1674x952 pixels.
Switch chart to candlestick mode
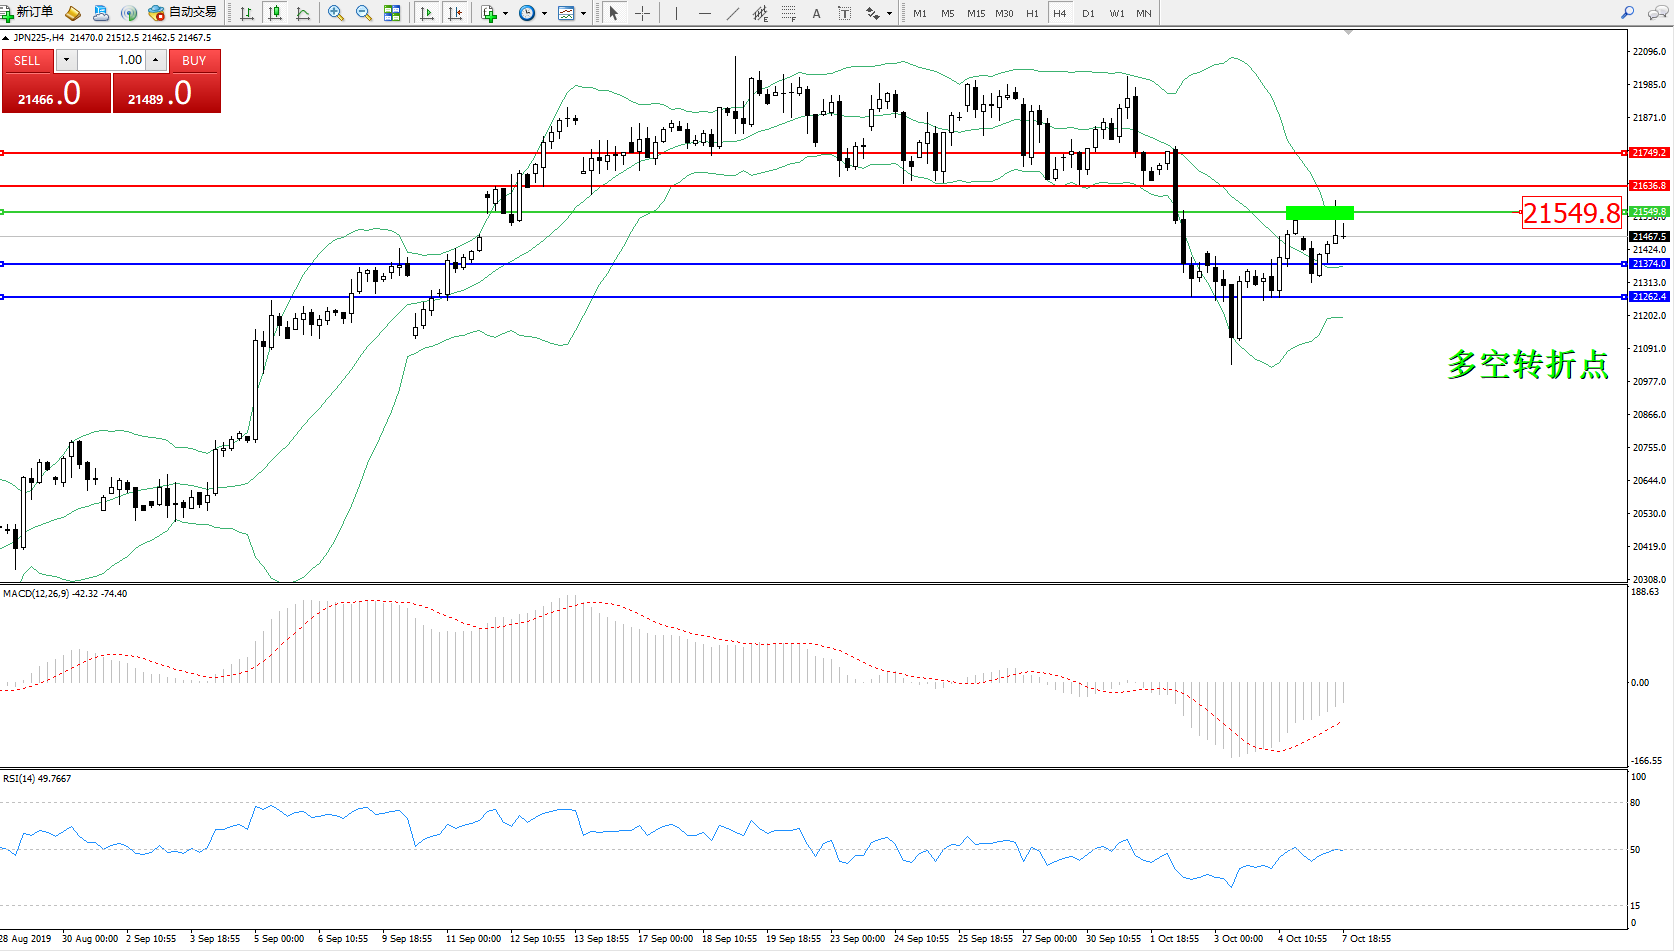click(275, 13)
